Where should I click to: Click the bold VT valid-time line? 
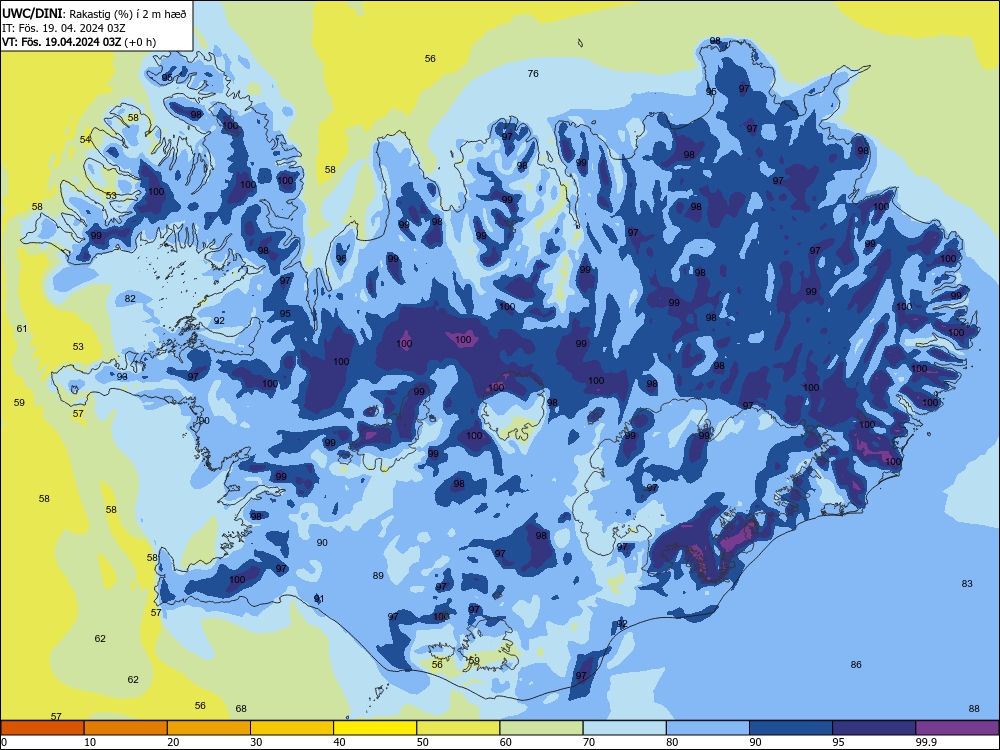click(x=79, y=42)
